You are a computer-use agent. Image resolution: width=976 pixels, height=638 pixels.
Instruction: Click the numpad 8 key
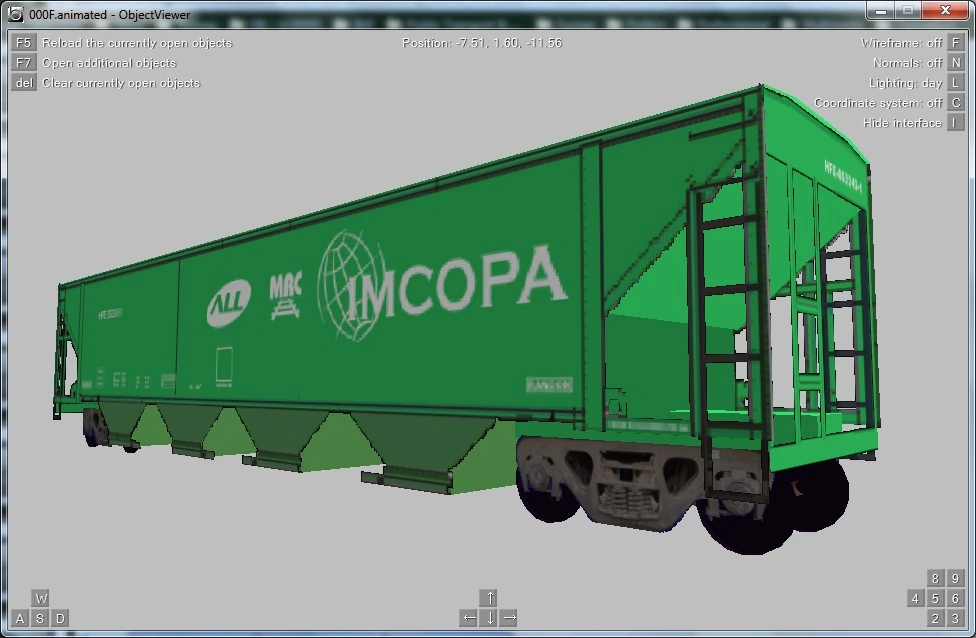click(935, 578)
